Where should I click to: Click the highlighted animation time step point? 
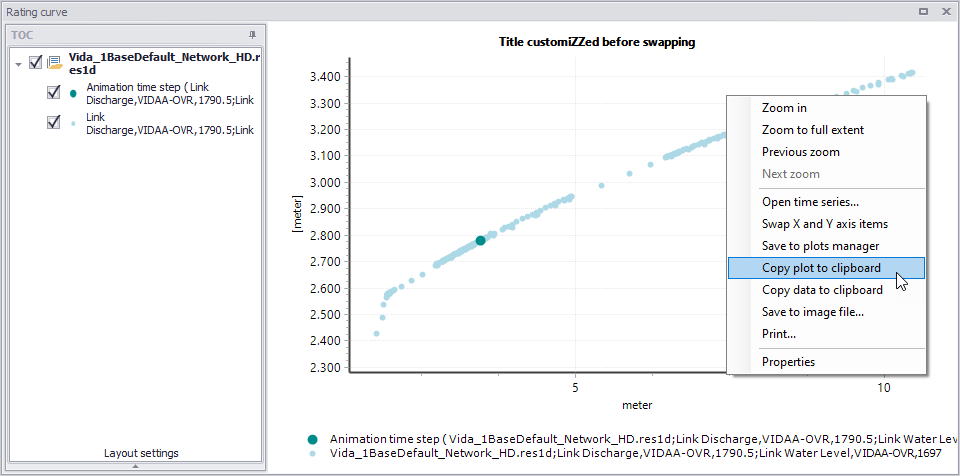tap(481, 241)
